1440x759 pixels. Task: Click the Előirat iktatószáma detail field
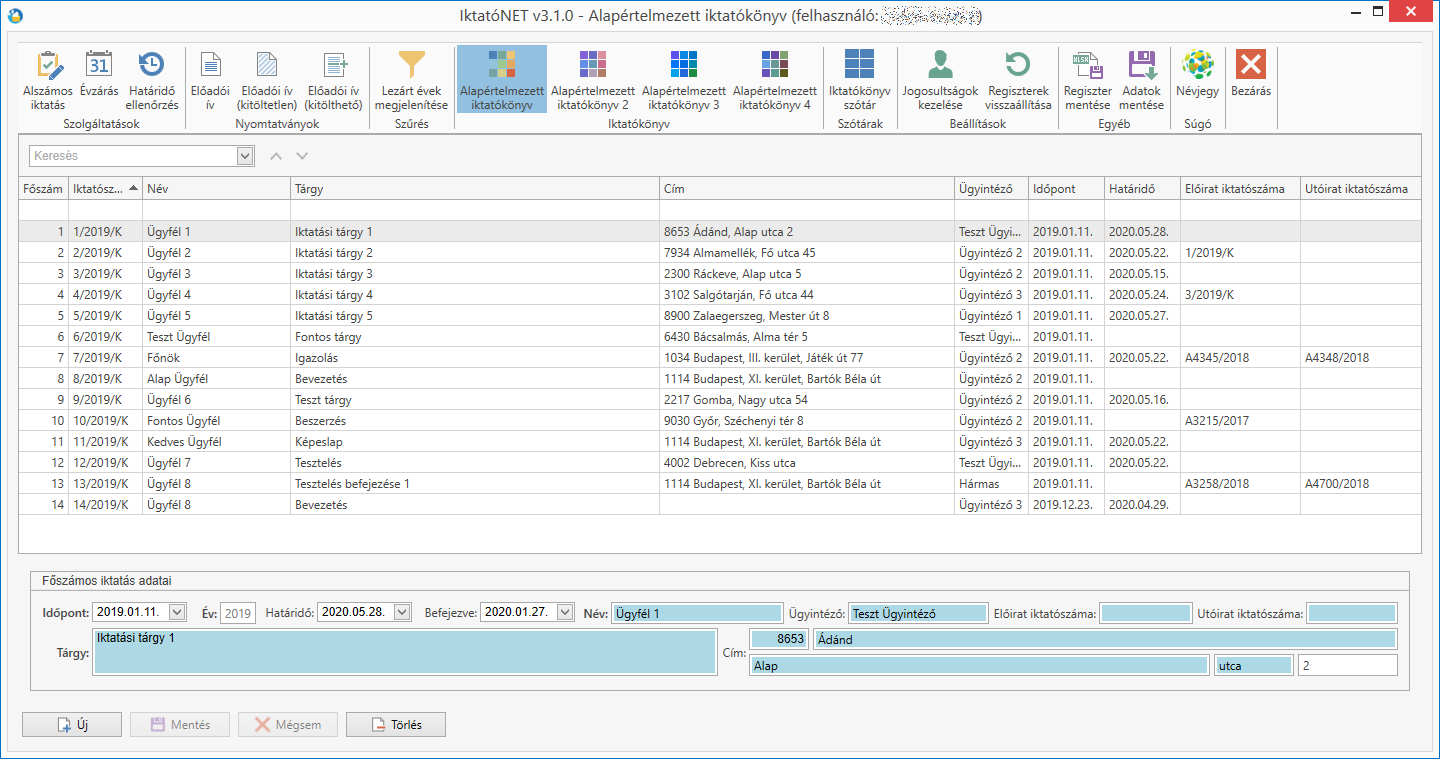(x=1146, y=613)
